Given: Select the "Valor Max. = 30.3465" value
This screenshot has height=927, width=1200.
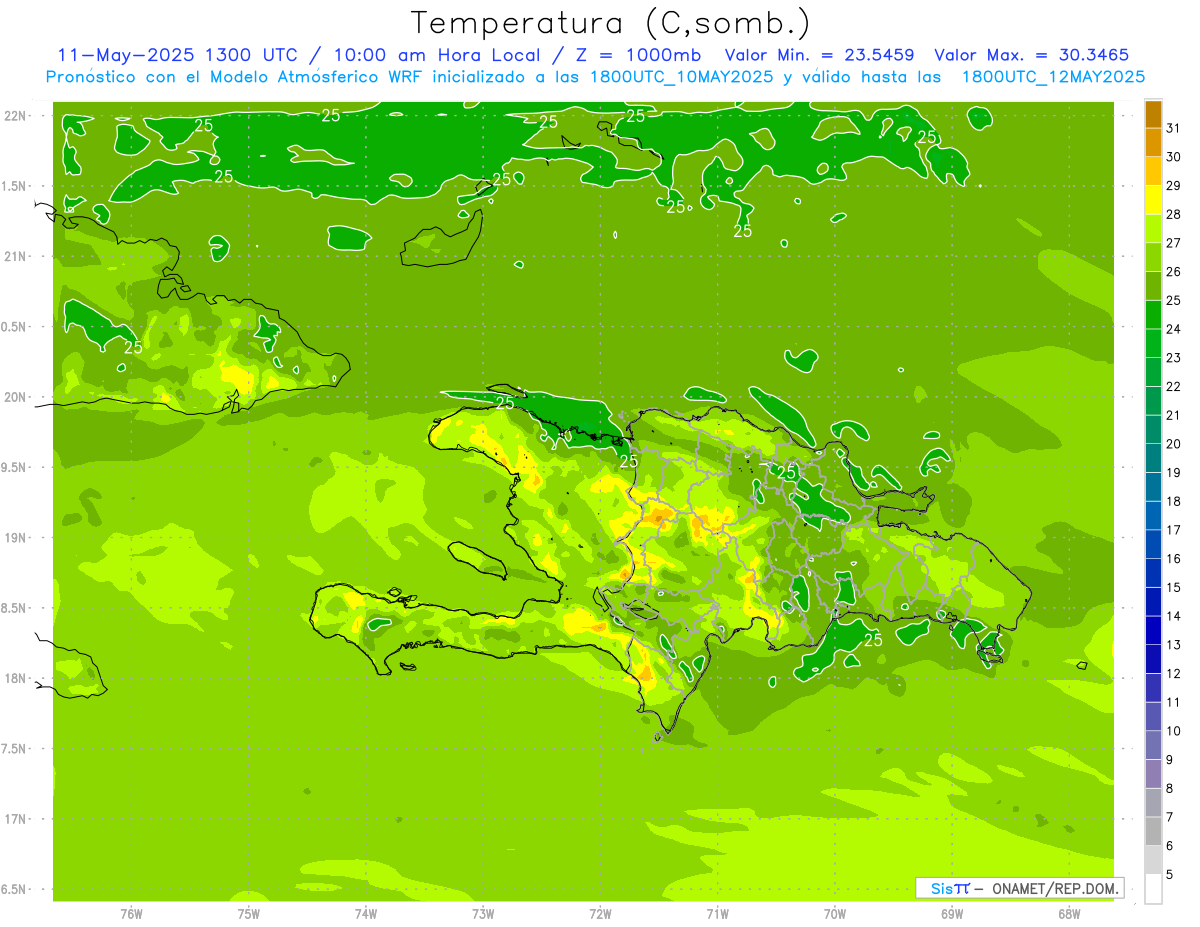Looking at the screenshot, I should click(x=1032, y=55).
